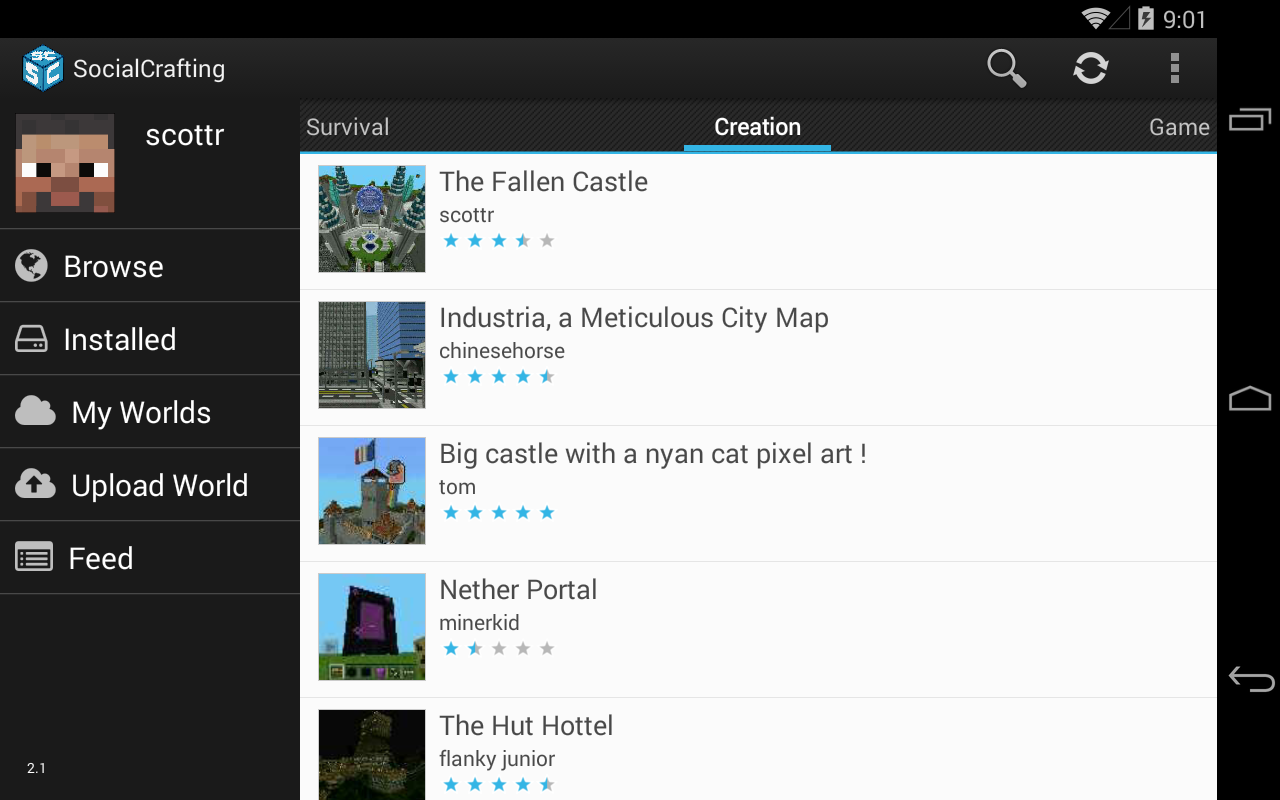Screen dimensions: 1280x800
Task: Click the star rating of The Hut Hottel
Action: (498, 785)
